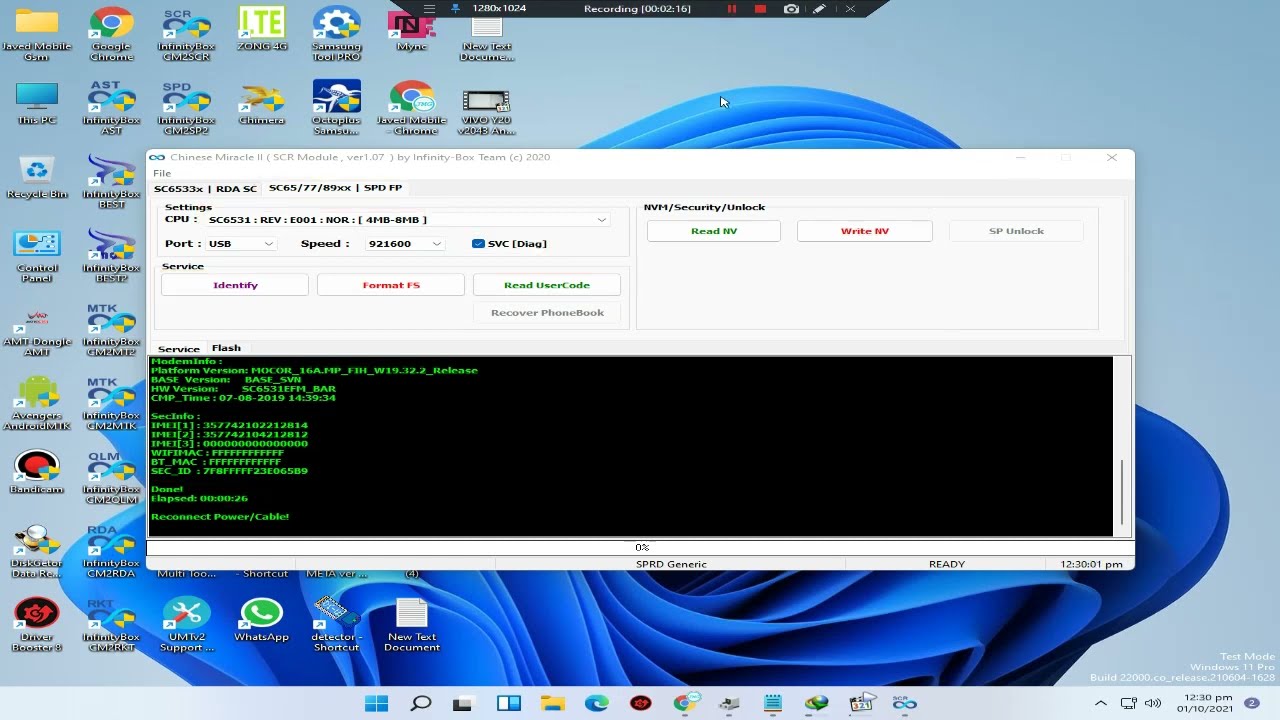Open the notification count badge
This screenshot has height=720, width=1280.
1251,703
